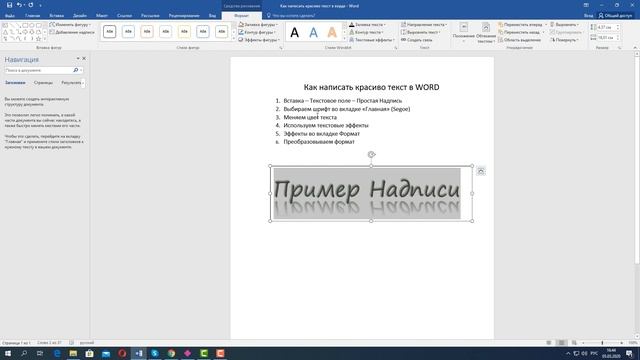The image size is (640, 360).
Task: Click the title 'Как написать красиво текст в WORD'
Action: coord(371,87)
